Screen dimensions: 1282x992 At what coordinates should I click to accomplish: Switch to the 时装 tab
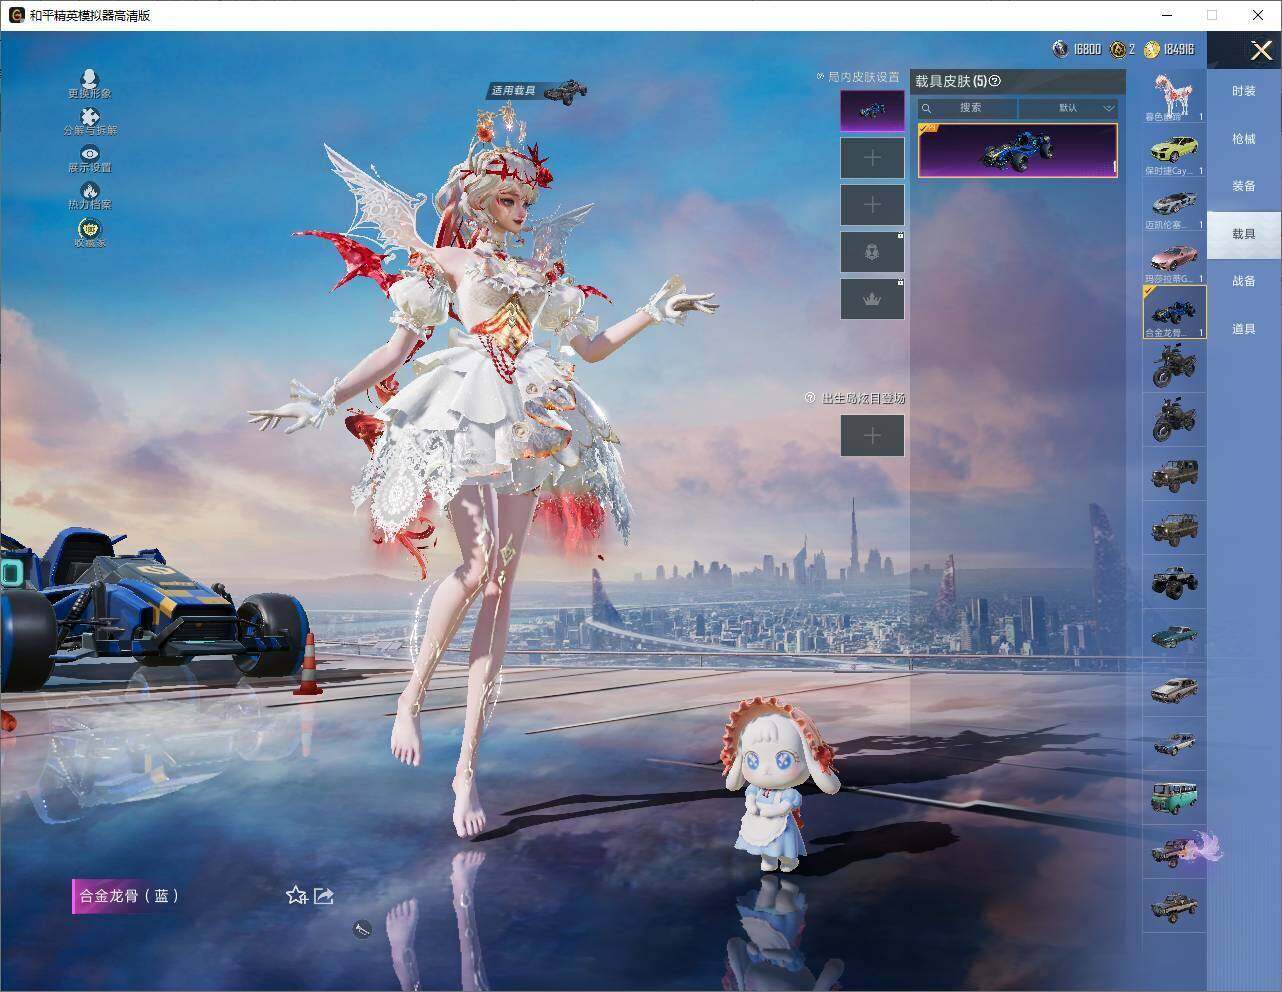(x=1244, y=91)
